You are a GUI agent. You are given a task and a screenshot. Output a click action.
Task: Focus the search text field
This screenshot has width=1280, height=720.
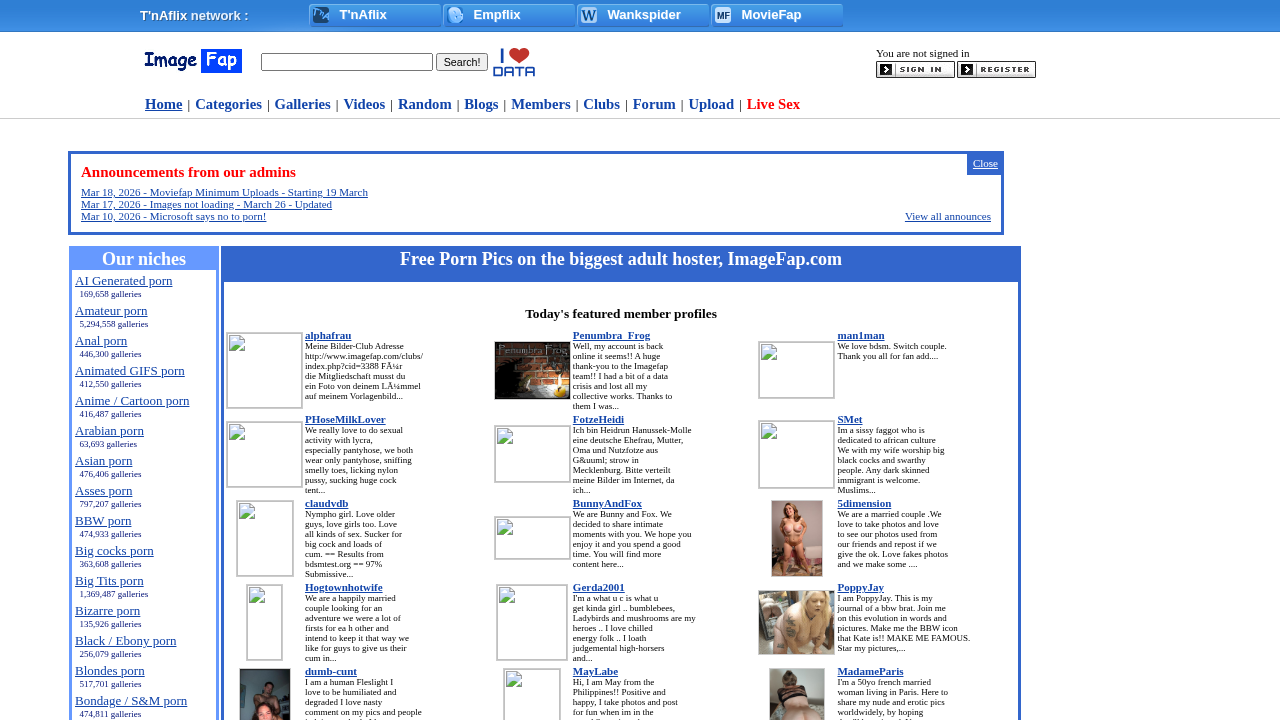click(347, 62)
